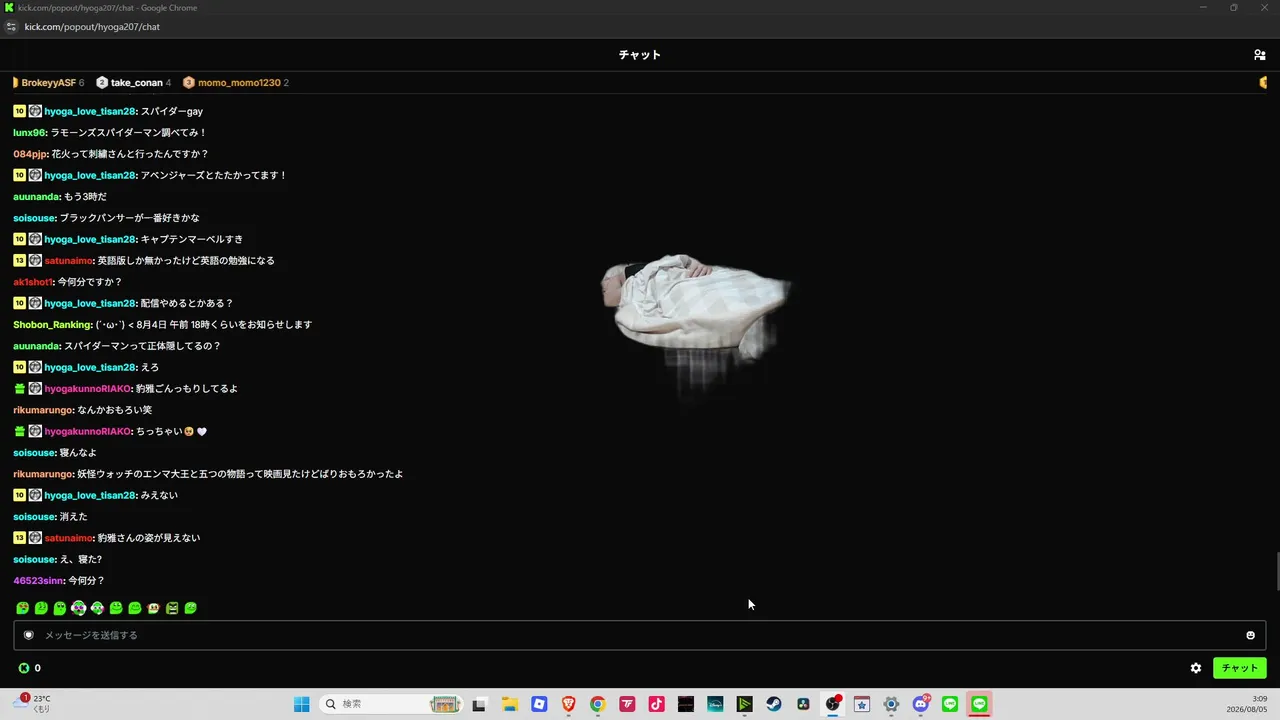The height and width of the screenshot is (720, 1280).
Task: Click the address bar URL kick.com/popout/hyoga207/chat
Action: (92, 27)
